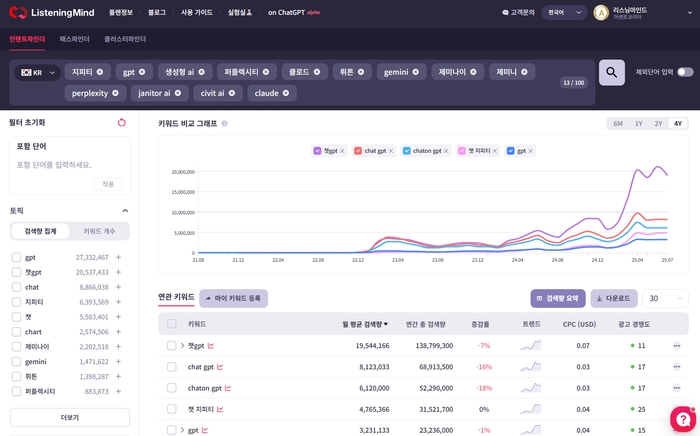Click info icon beside 키워드 비교 그래프

tap(225, 124)
